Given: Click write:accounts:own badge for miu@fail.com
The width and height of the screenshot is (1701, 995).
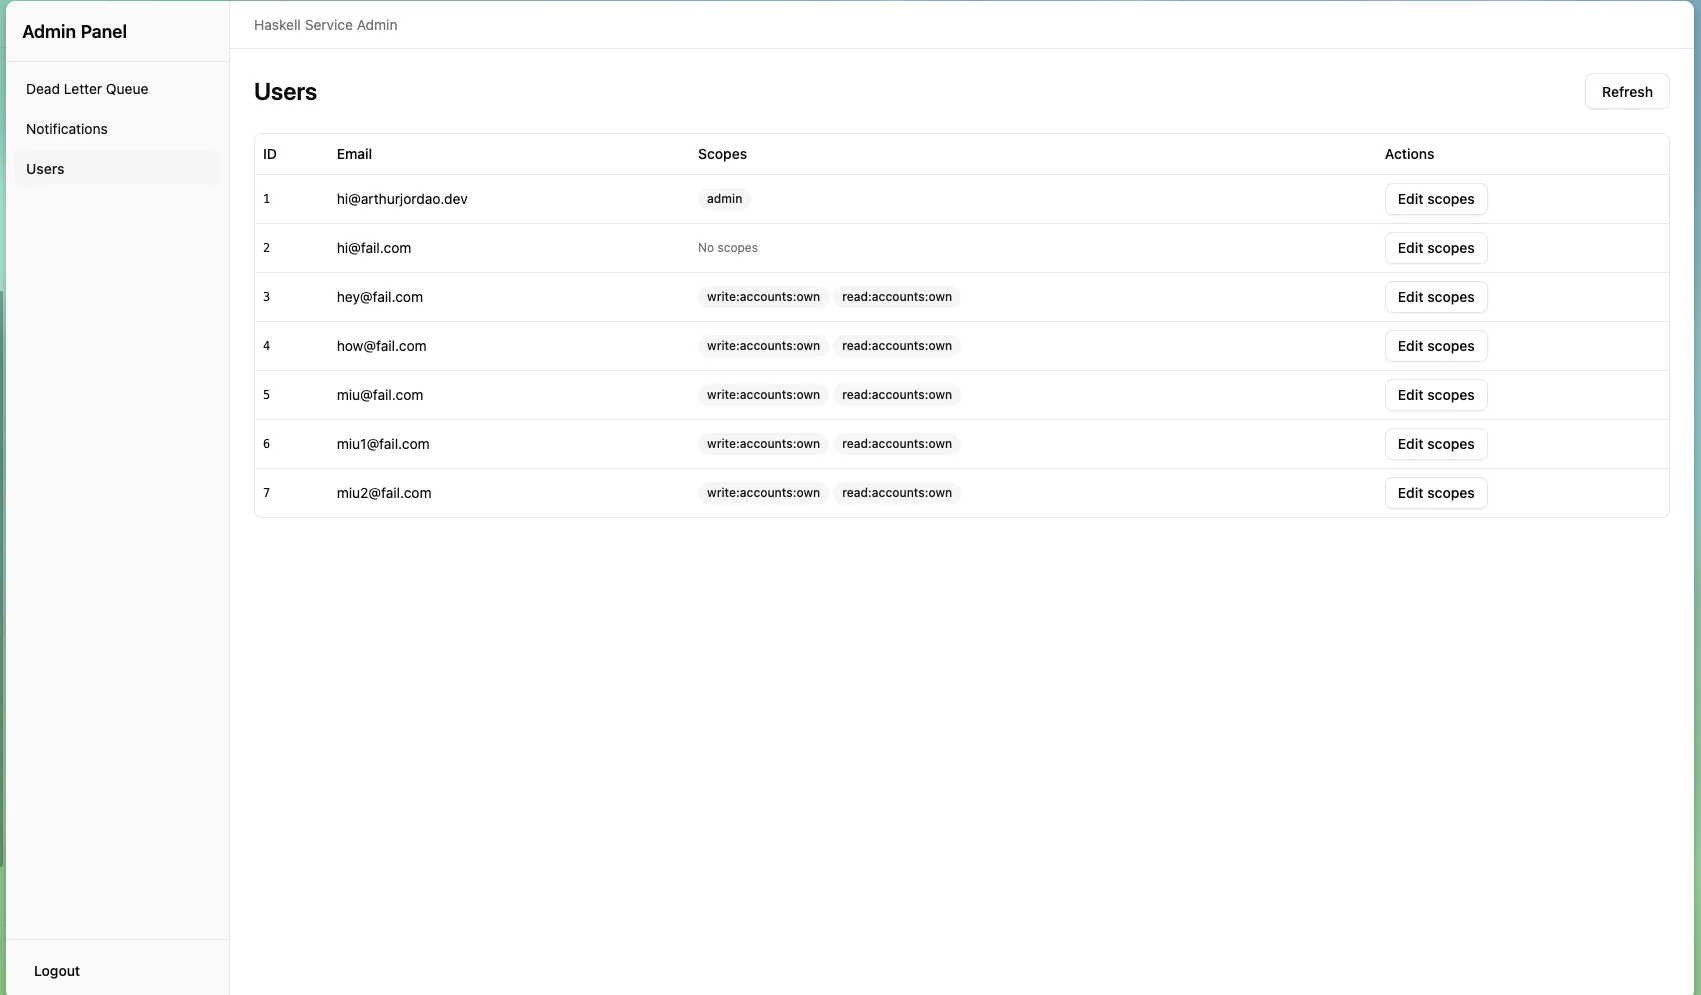Looking at the screenshot, I should point(763,395).
